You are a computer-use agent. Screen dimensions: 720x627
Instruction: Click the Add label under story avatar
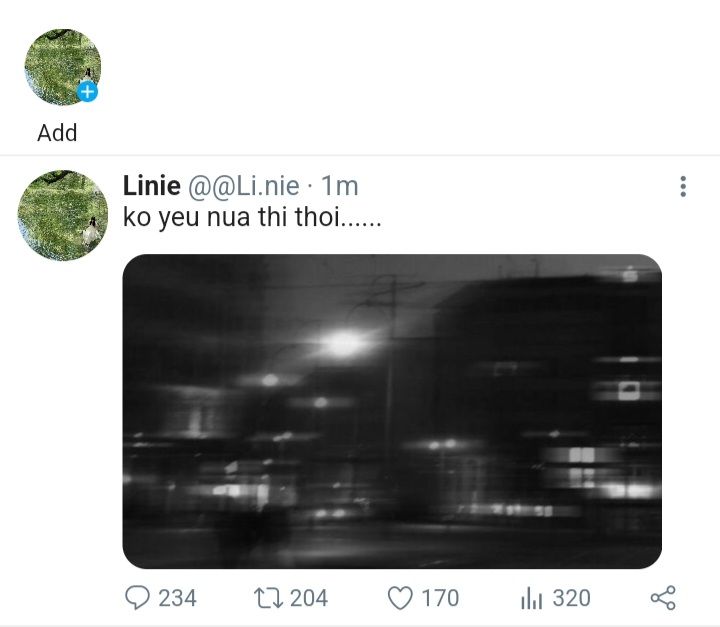(x=57, y=133)
